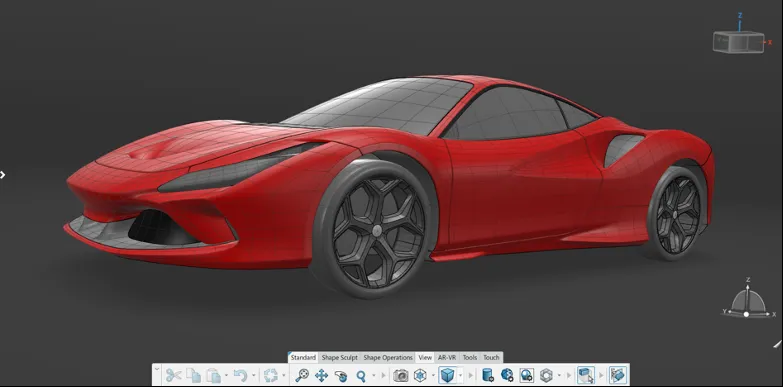Toggle the object selection display button
Image resolution: width=783 pixels, height=387 pixels.
pos(586,375)
